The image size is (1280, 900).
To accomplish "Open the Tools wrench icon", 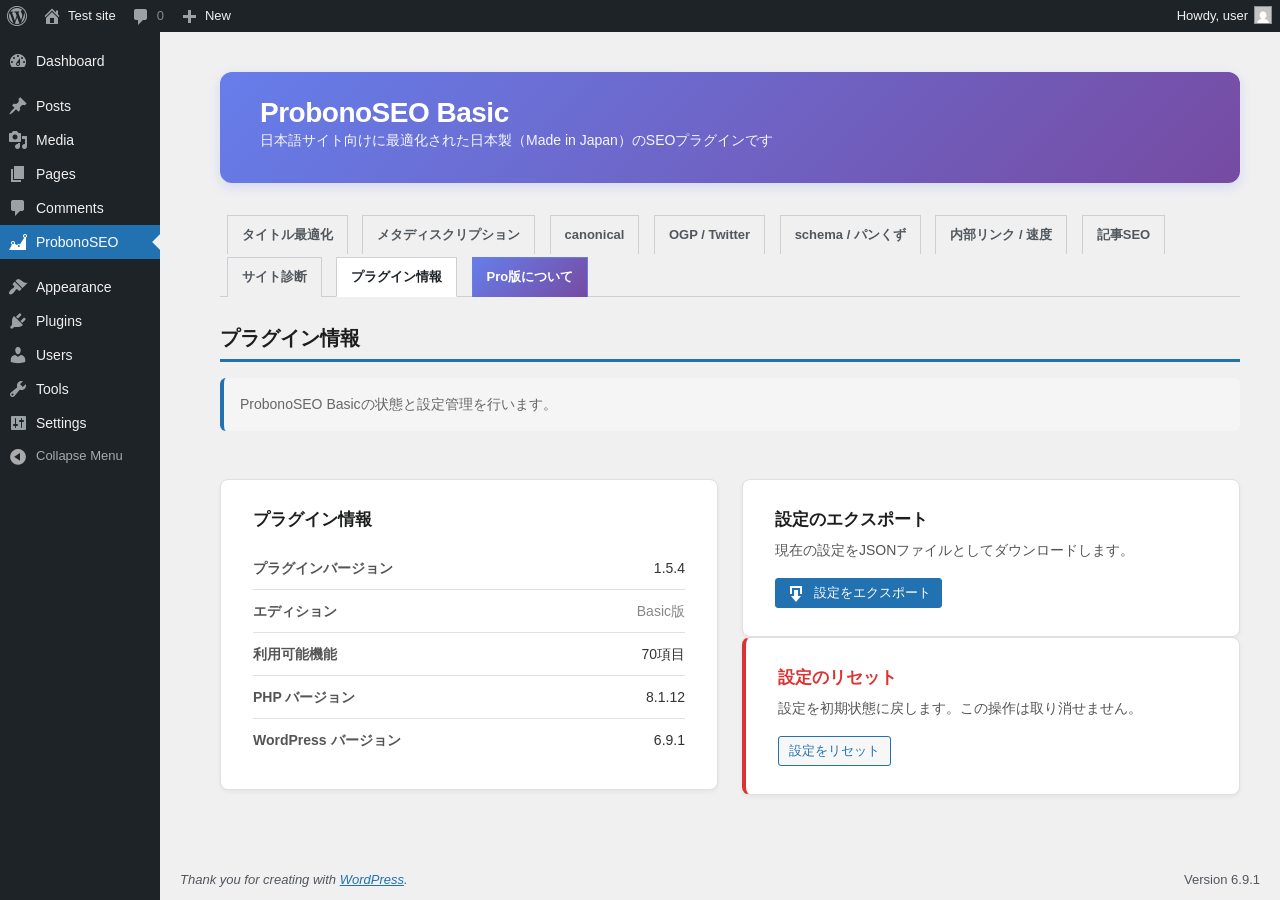I will click(x=18, y=389).
